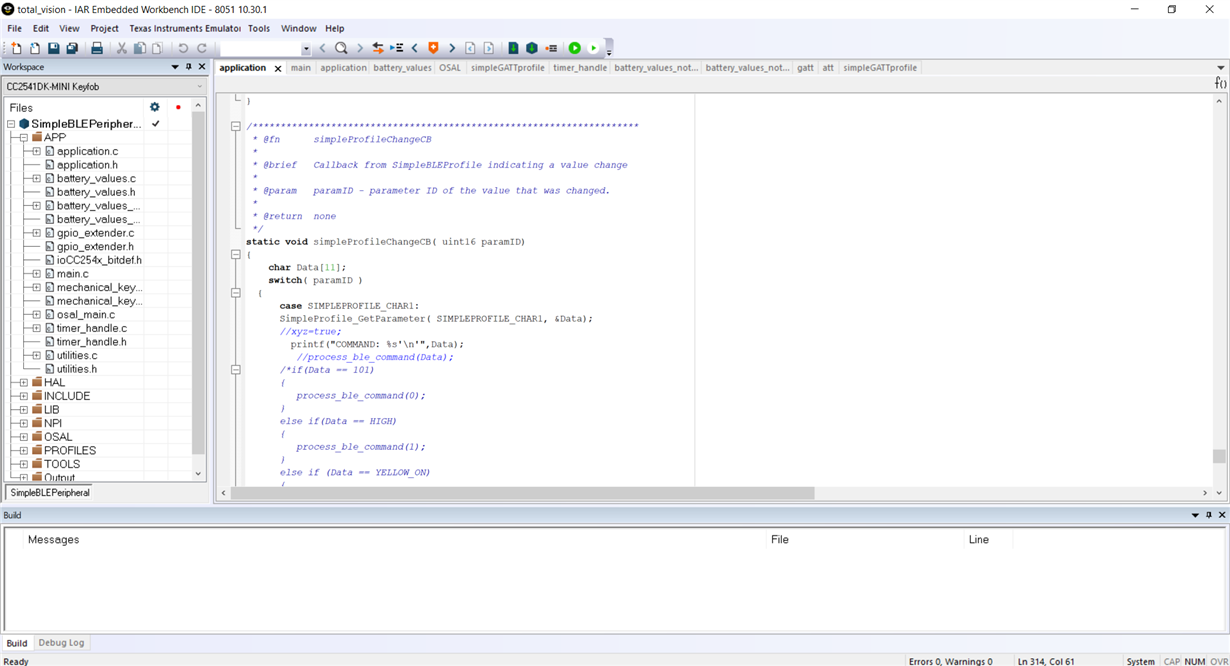Click the Compile toolbar icon
The width and height of the screenshot is (1230, 666).
pyautogui.click(x=513, y=48)
